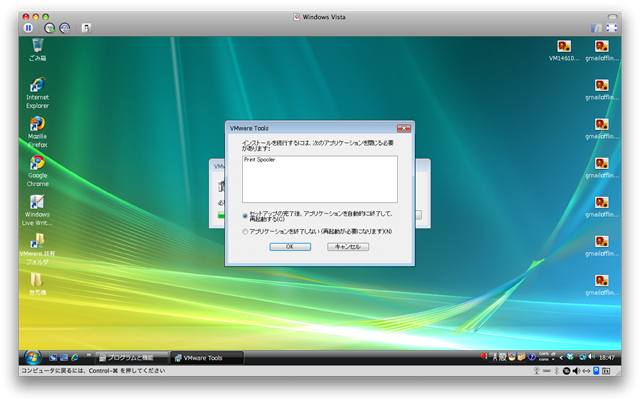Enter full screen via blue arrows icon
The width and height of the screenshot is (640, 402).
(611, 28)
